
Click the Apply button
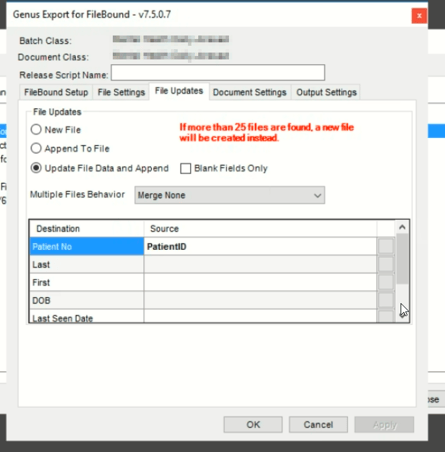tap(384, 425)
